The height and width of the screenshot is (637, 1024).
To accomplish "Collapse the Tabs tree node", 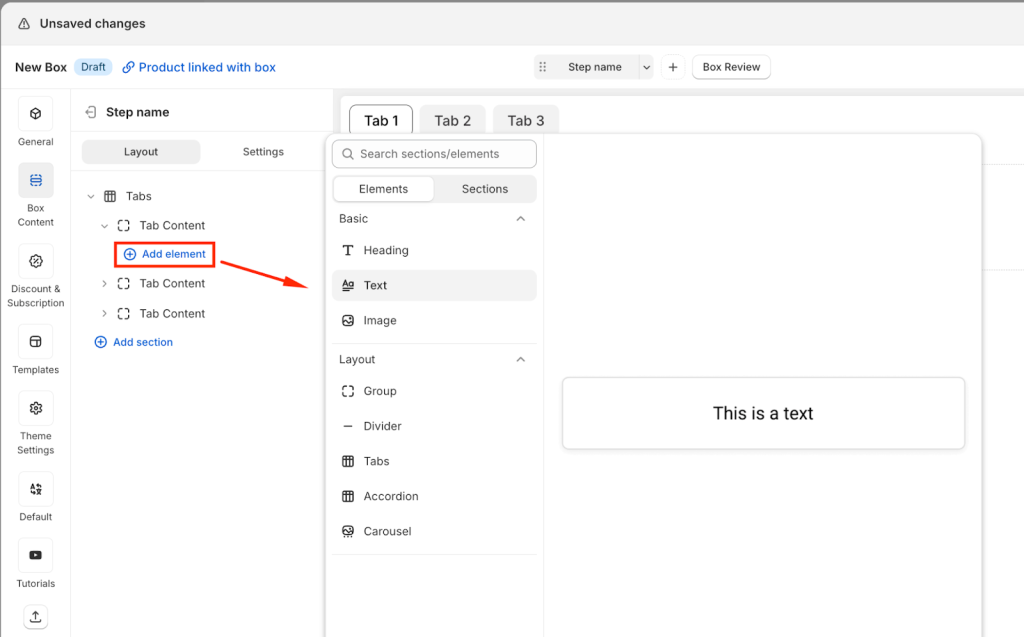I will (x=91, y=197).
